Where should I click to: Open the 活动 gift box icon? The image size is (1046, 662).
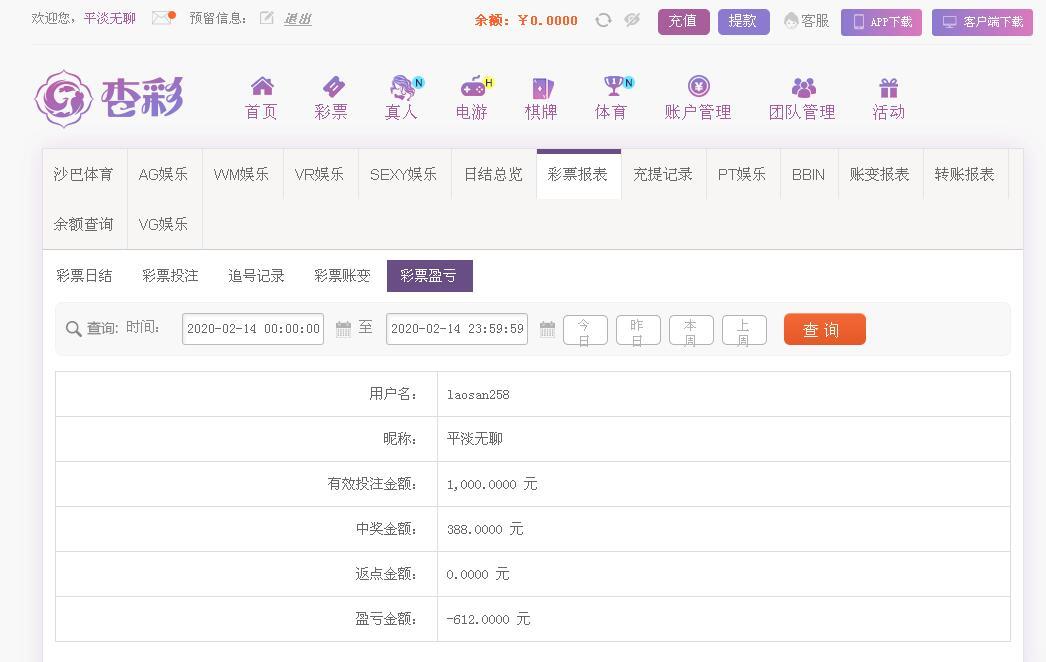[888, 87]
